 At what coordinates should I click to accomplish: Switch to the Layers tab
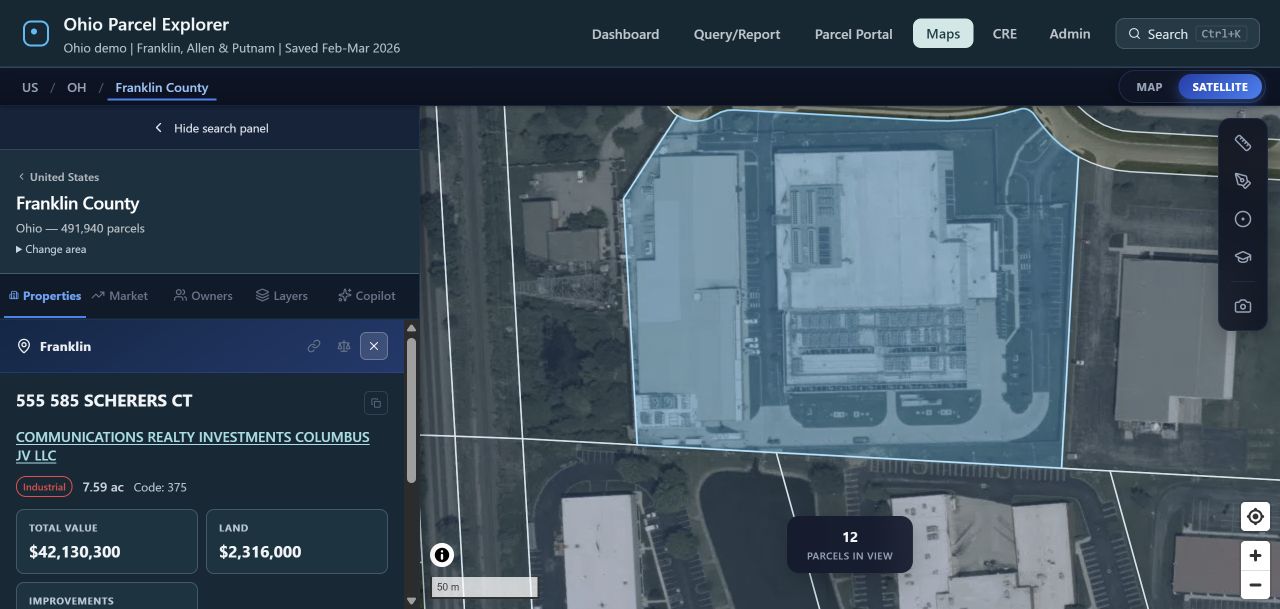pyautogui.click(x=282, y=296)
